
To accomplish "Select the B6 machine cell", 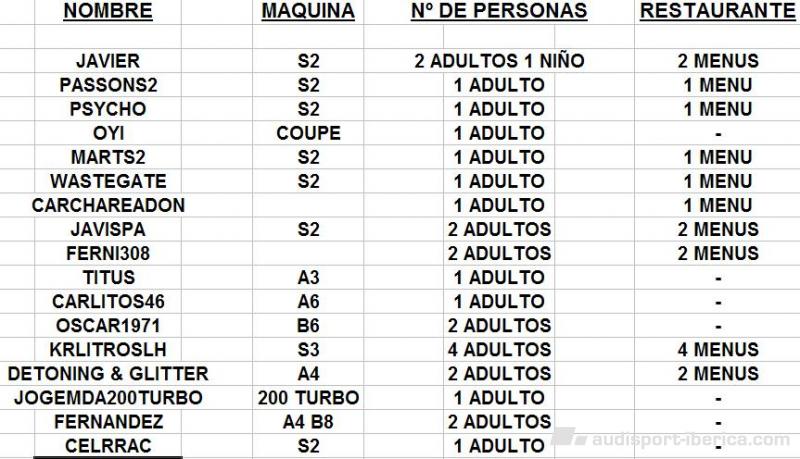I will point(308,325).
